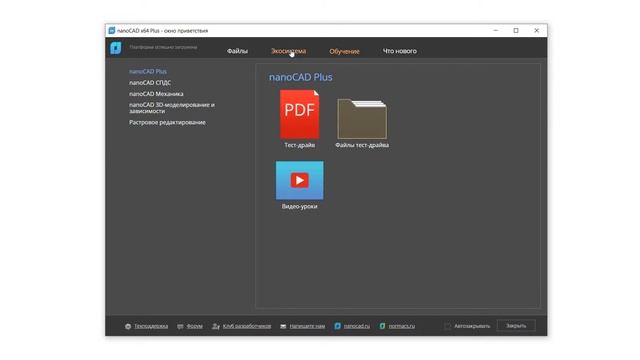This screenshot has width=640, height=360.
Task: Open the Форум link
Action: coord(194,326)
